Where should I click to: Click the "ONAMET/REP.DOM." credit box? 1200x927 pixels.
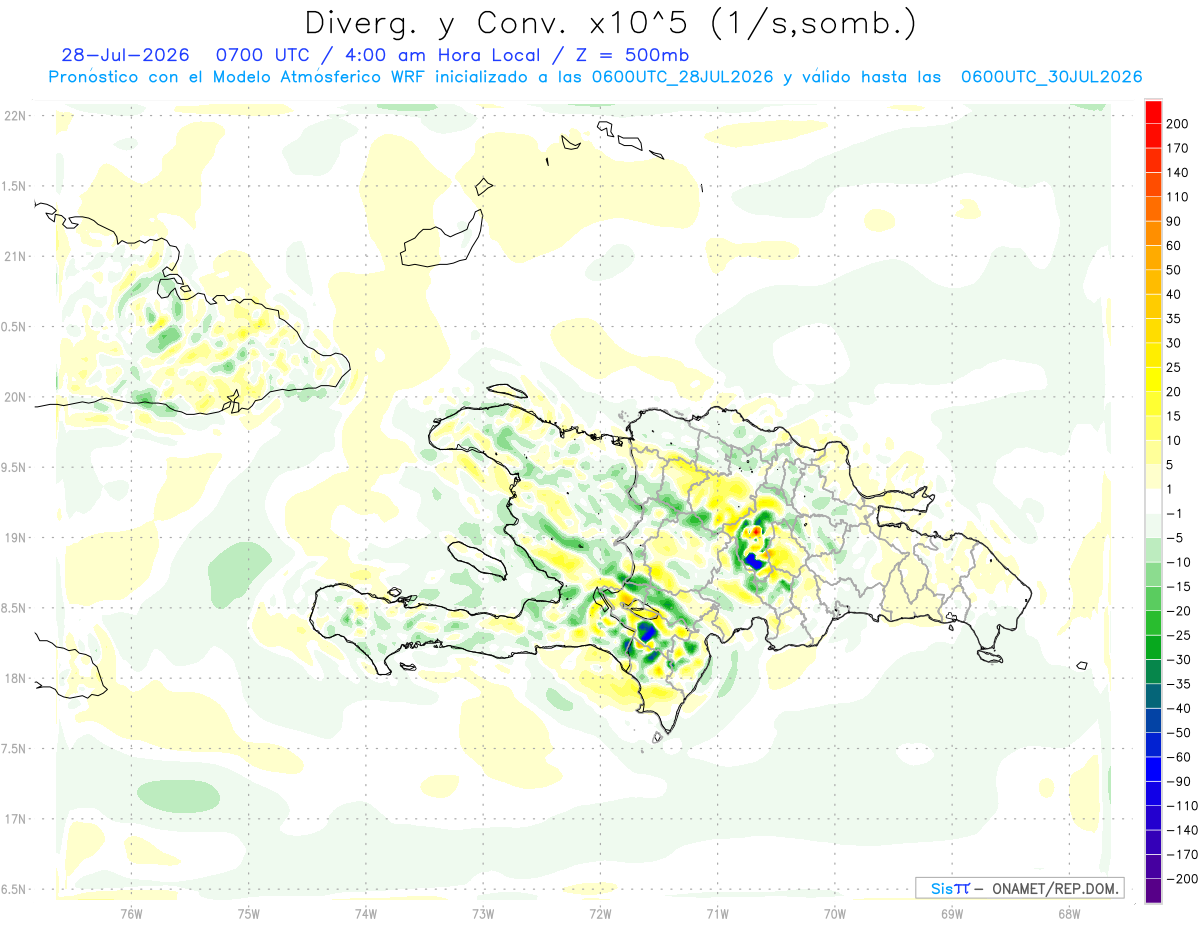pos(1020,888)
